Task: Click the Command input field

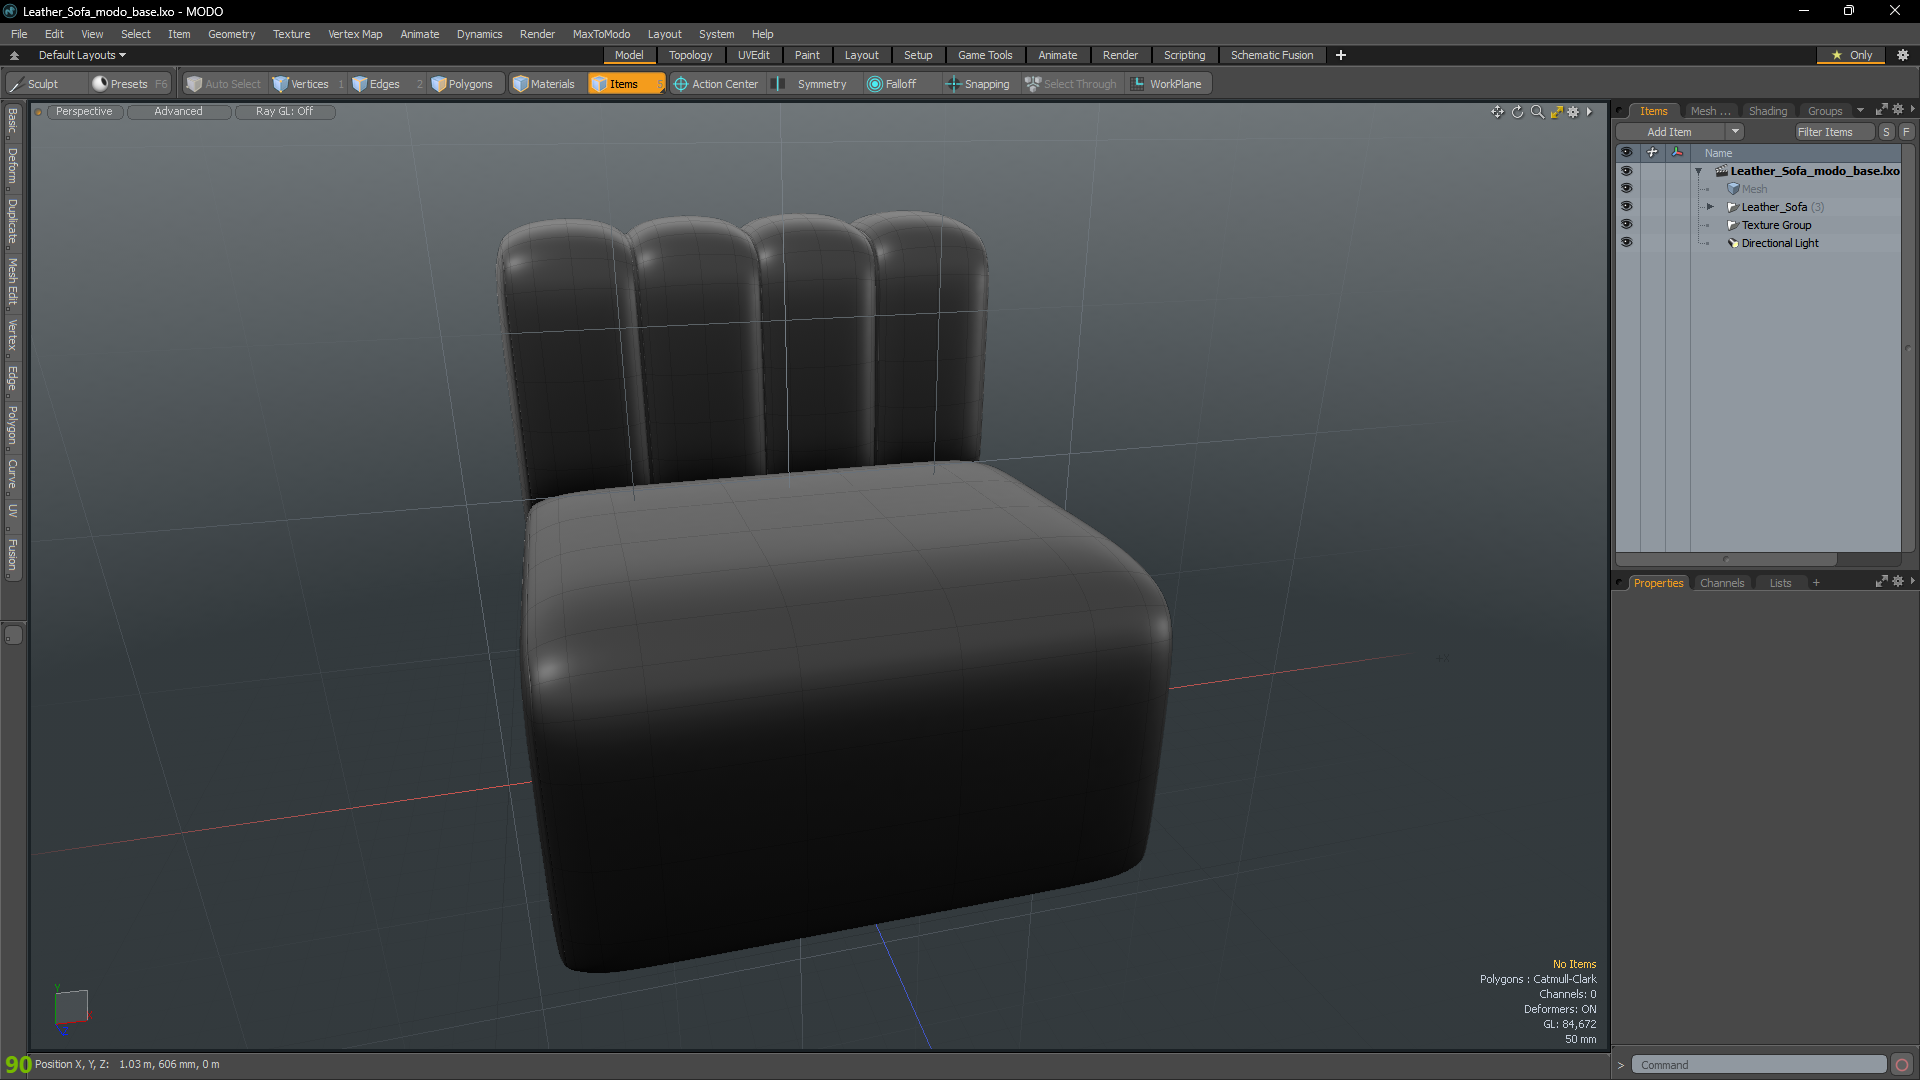Action: click(1758, 1065)
